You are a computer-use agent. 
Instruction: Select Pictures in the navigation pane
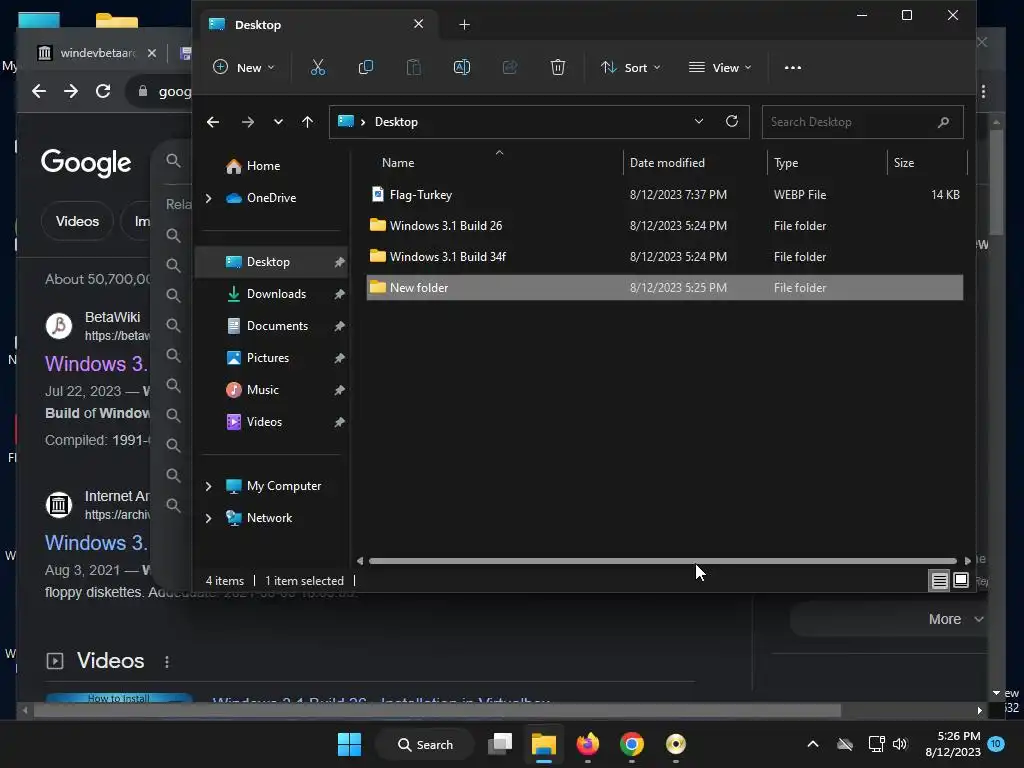point(271,358)
